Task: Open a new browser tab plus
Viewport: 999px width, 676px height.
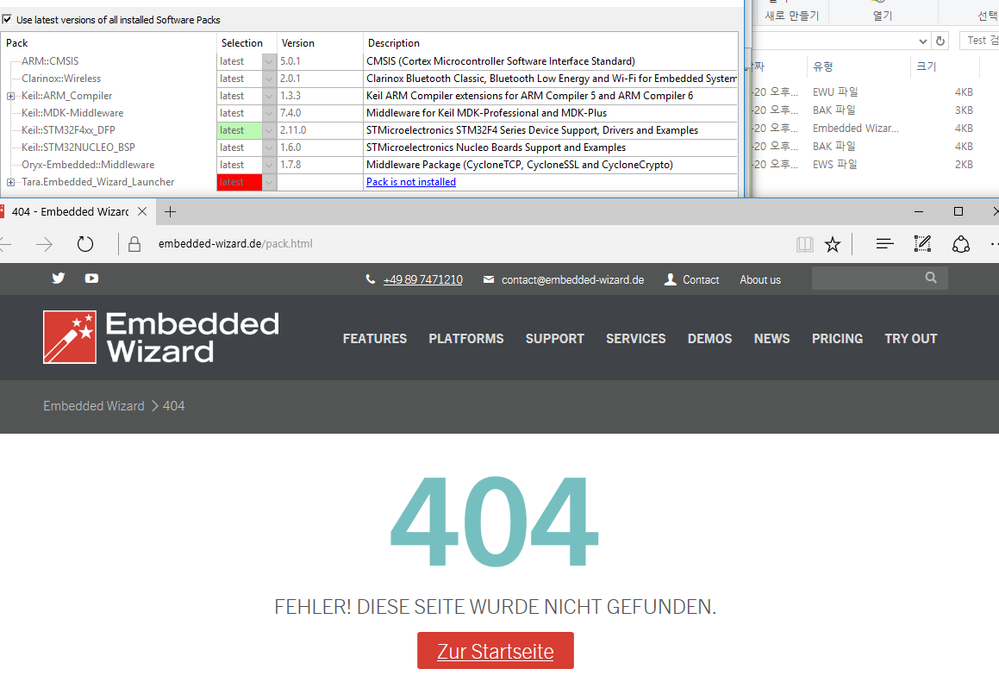Action: [170, 212]
